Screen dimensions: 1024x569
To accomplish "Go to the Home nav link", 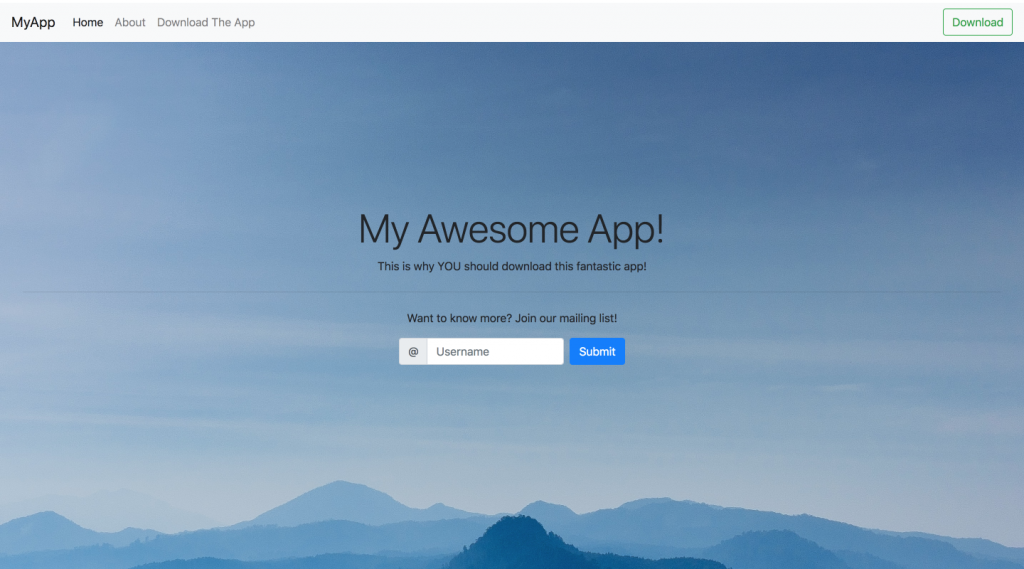I will [x=88, y=22].
